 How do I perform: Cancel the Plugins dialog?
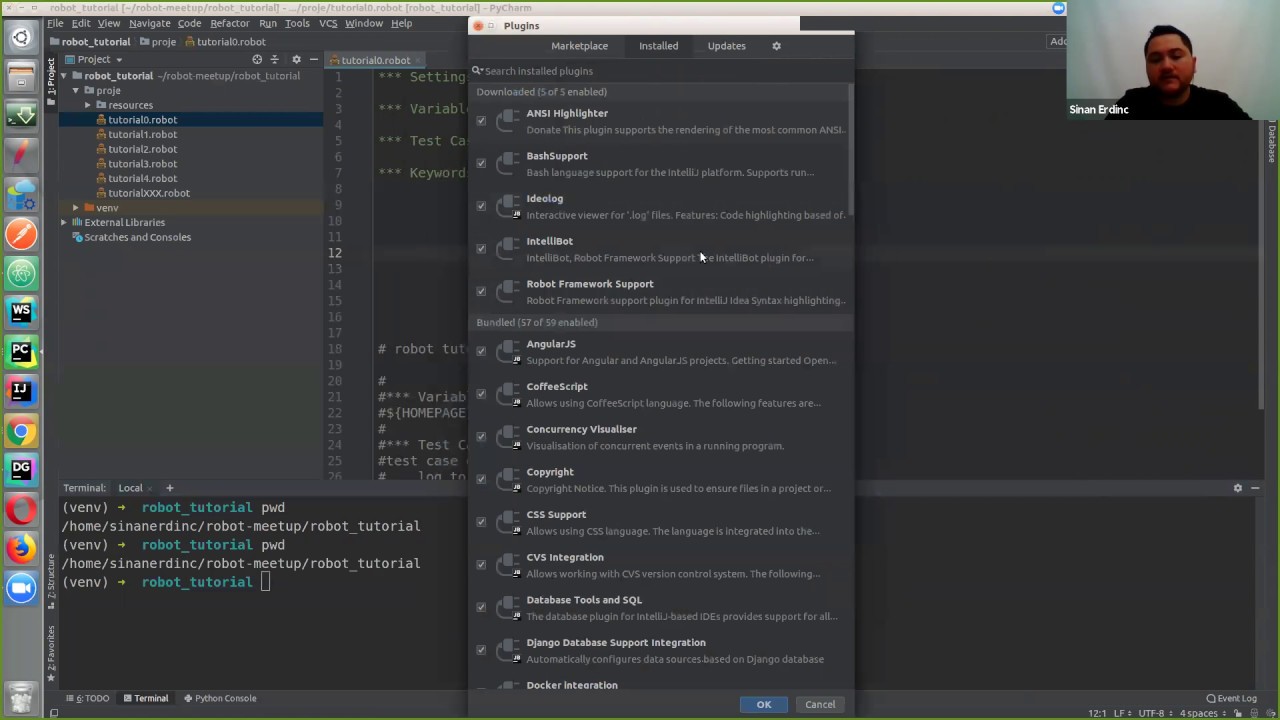(x=820, y=704)
